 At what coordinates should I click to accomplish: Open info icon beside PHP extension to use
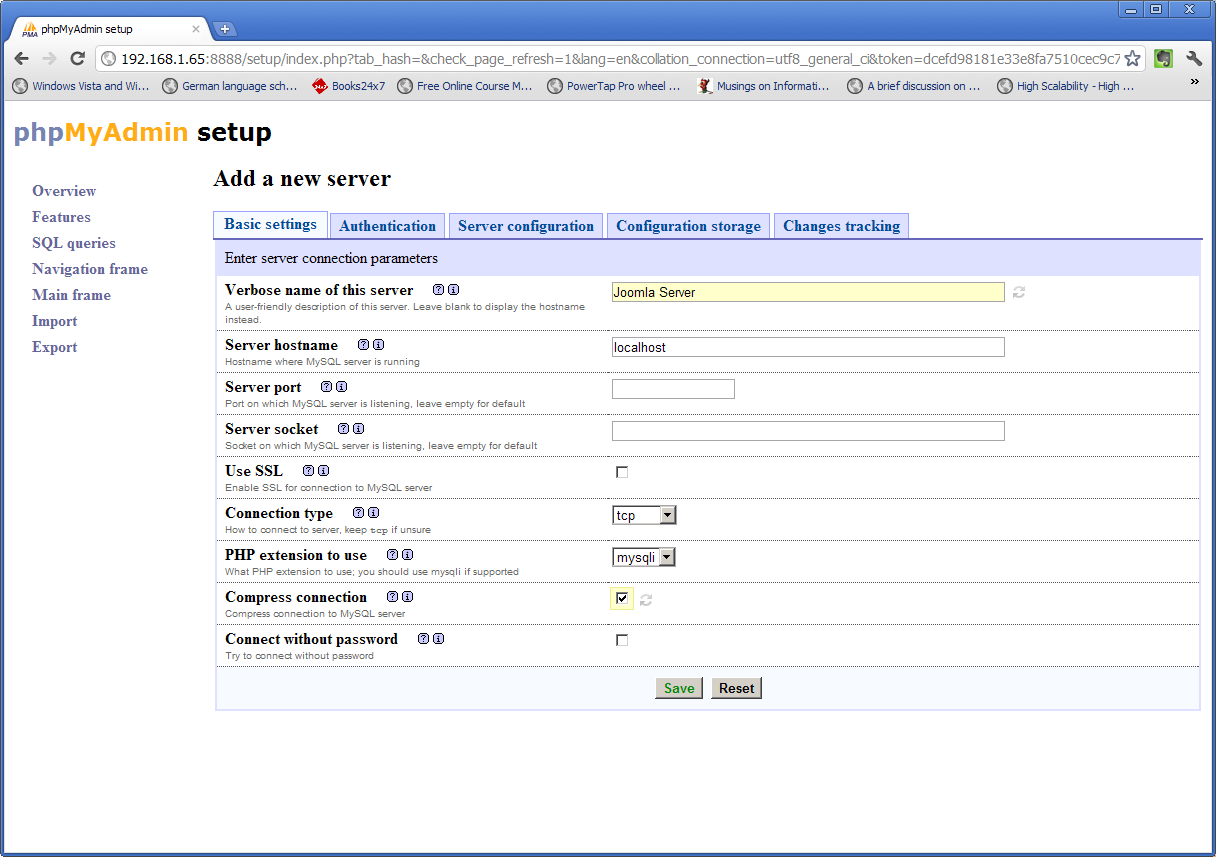tap(407, 555)
